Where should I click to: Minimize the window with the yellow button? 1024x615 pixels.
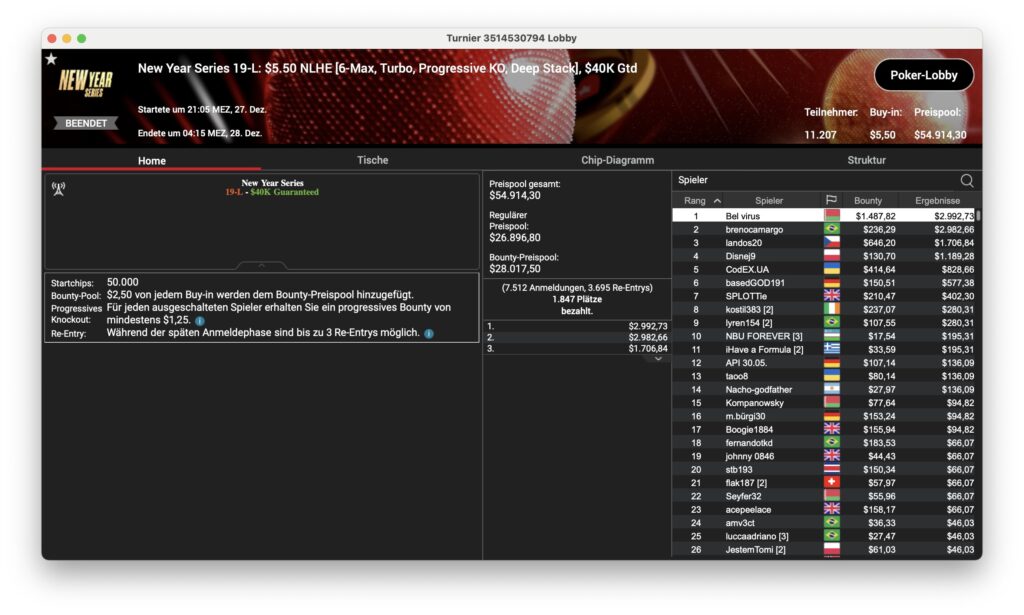pos(66,38)
